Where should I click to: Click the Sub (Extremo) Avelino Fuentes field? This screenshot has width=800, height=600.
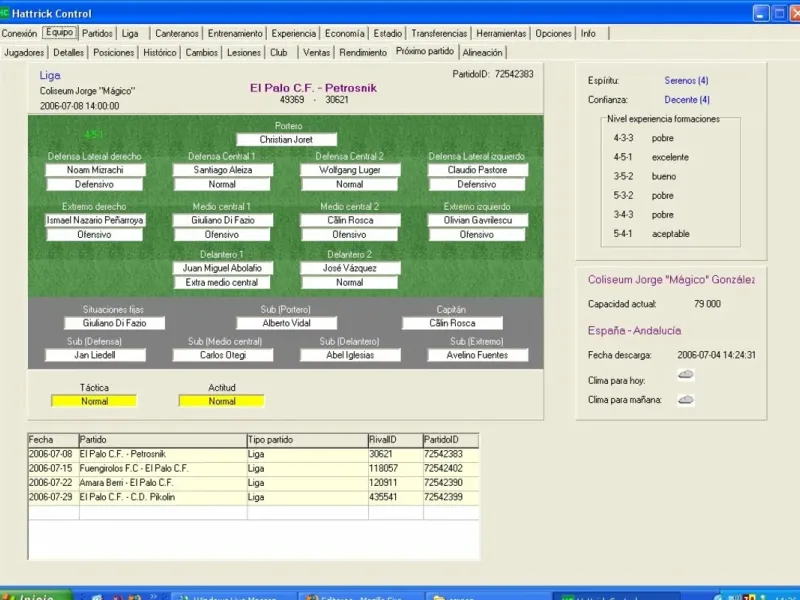pos(478,355)
